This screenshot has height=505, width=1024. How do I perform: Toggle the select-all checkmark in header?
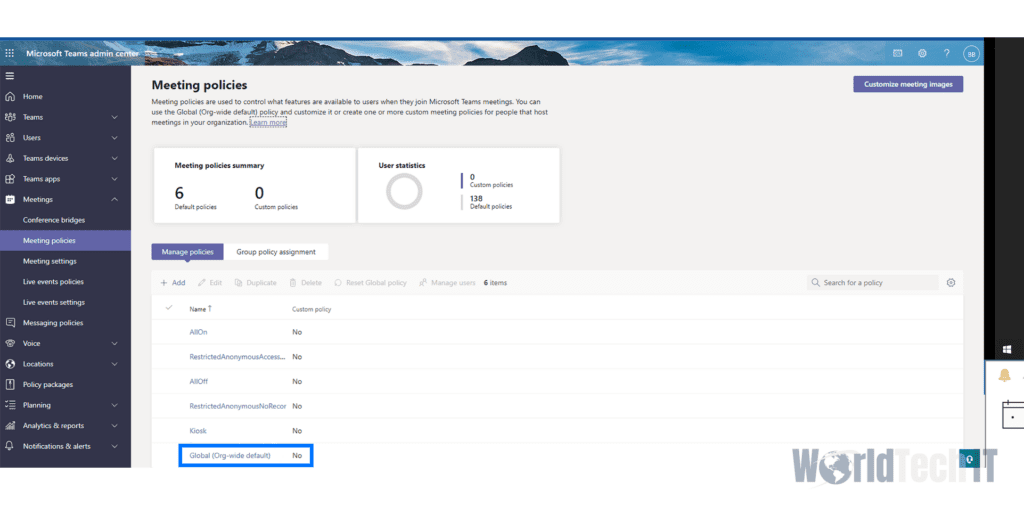coord(168,308)
